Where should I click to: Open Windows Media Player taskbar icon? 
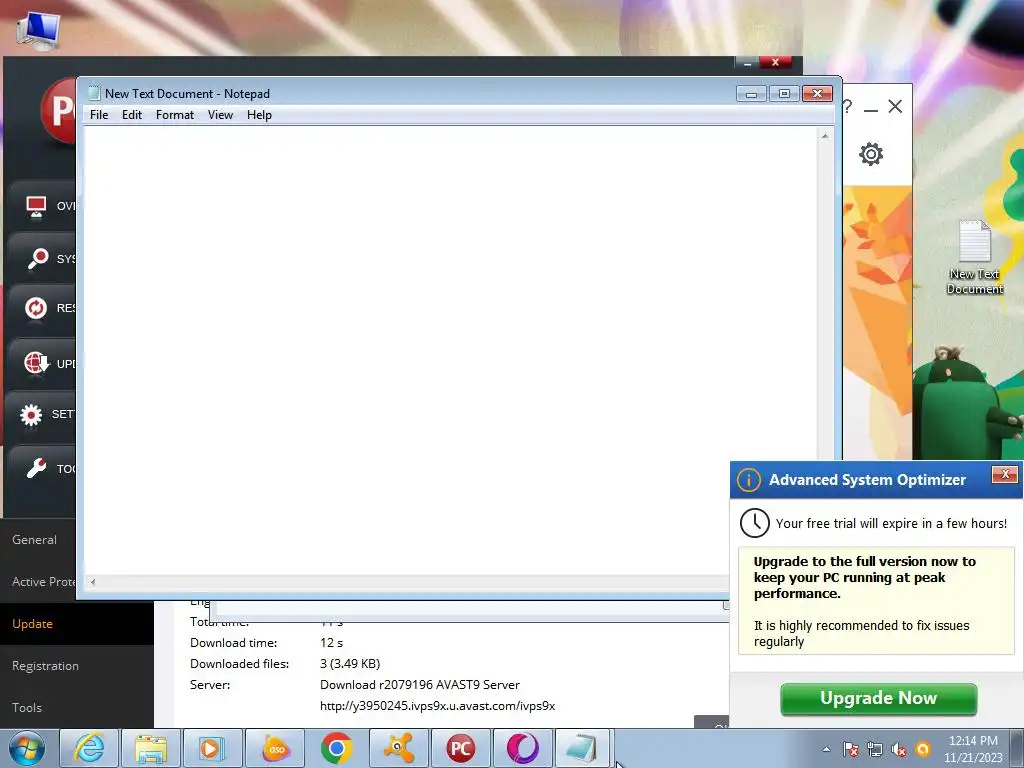pyautogui.click(x=212, y=748)
